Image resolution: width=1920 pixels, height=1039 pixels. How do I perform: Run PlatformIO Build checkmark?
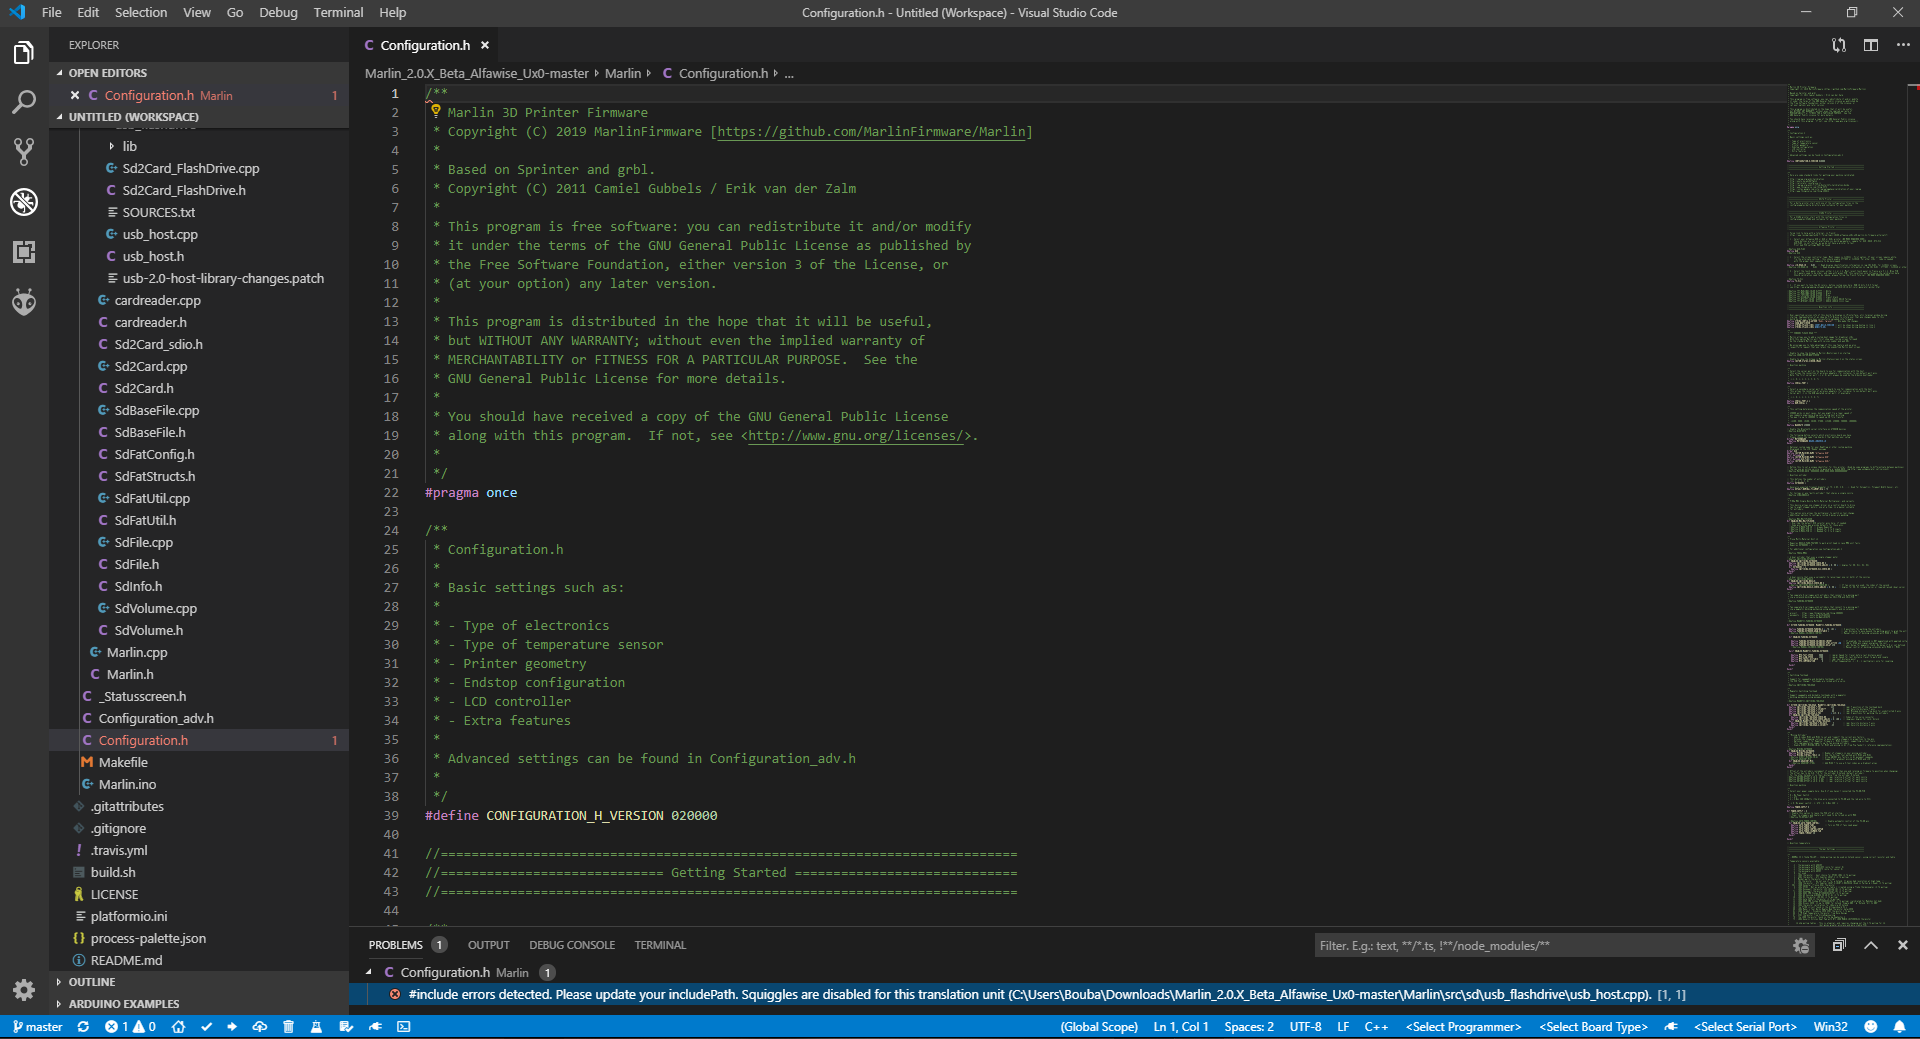point(206,1027)
